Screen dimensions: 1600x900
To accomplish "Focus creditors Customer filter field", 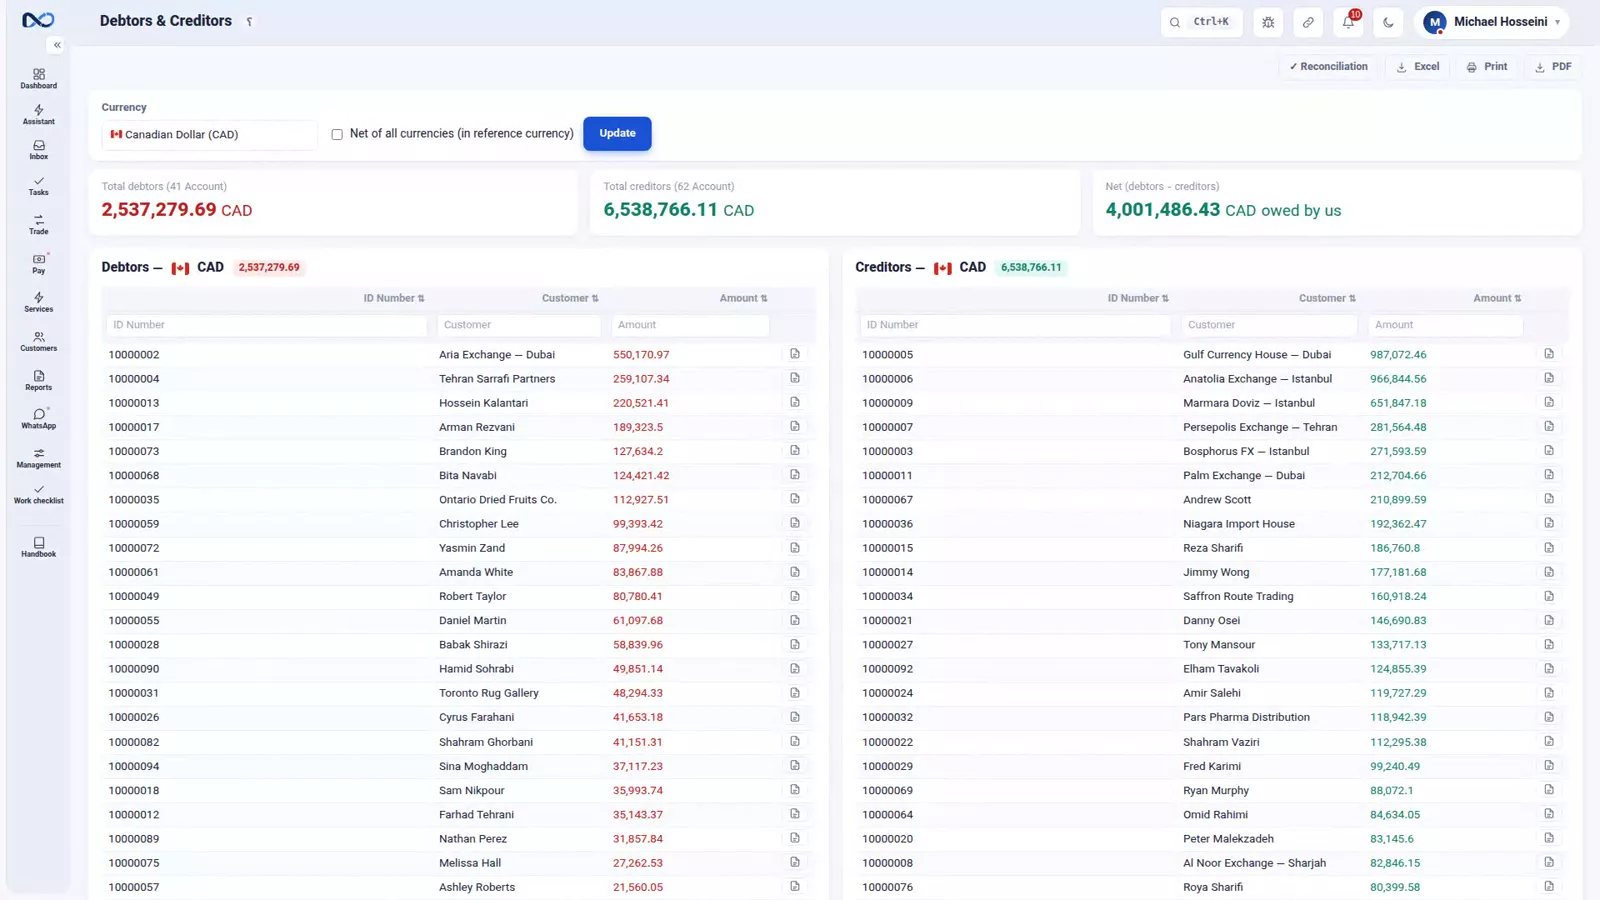I will pos(1269,325).
